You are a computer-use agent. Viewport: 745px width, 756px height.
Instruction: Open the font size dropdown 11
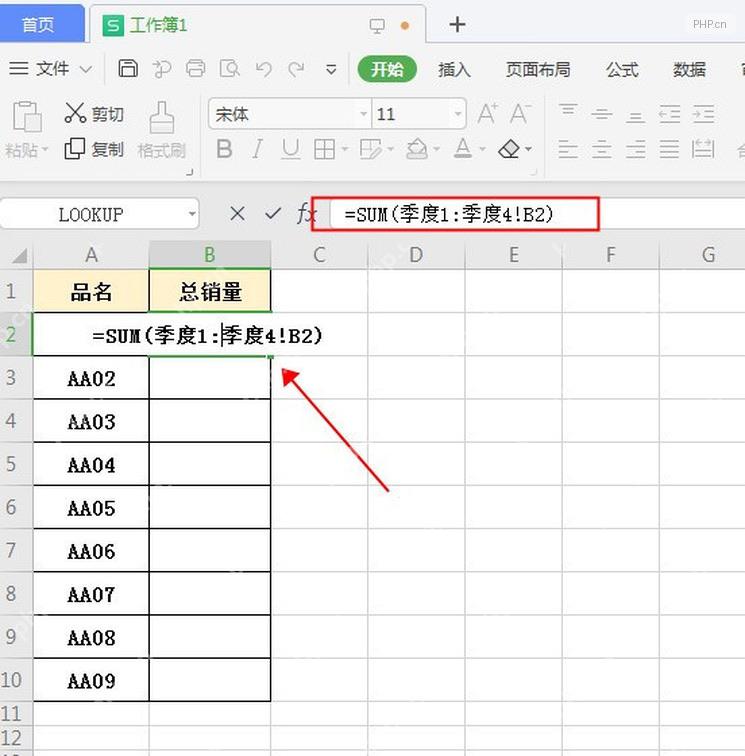coord(458,114)
